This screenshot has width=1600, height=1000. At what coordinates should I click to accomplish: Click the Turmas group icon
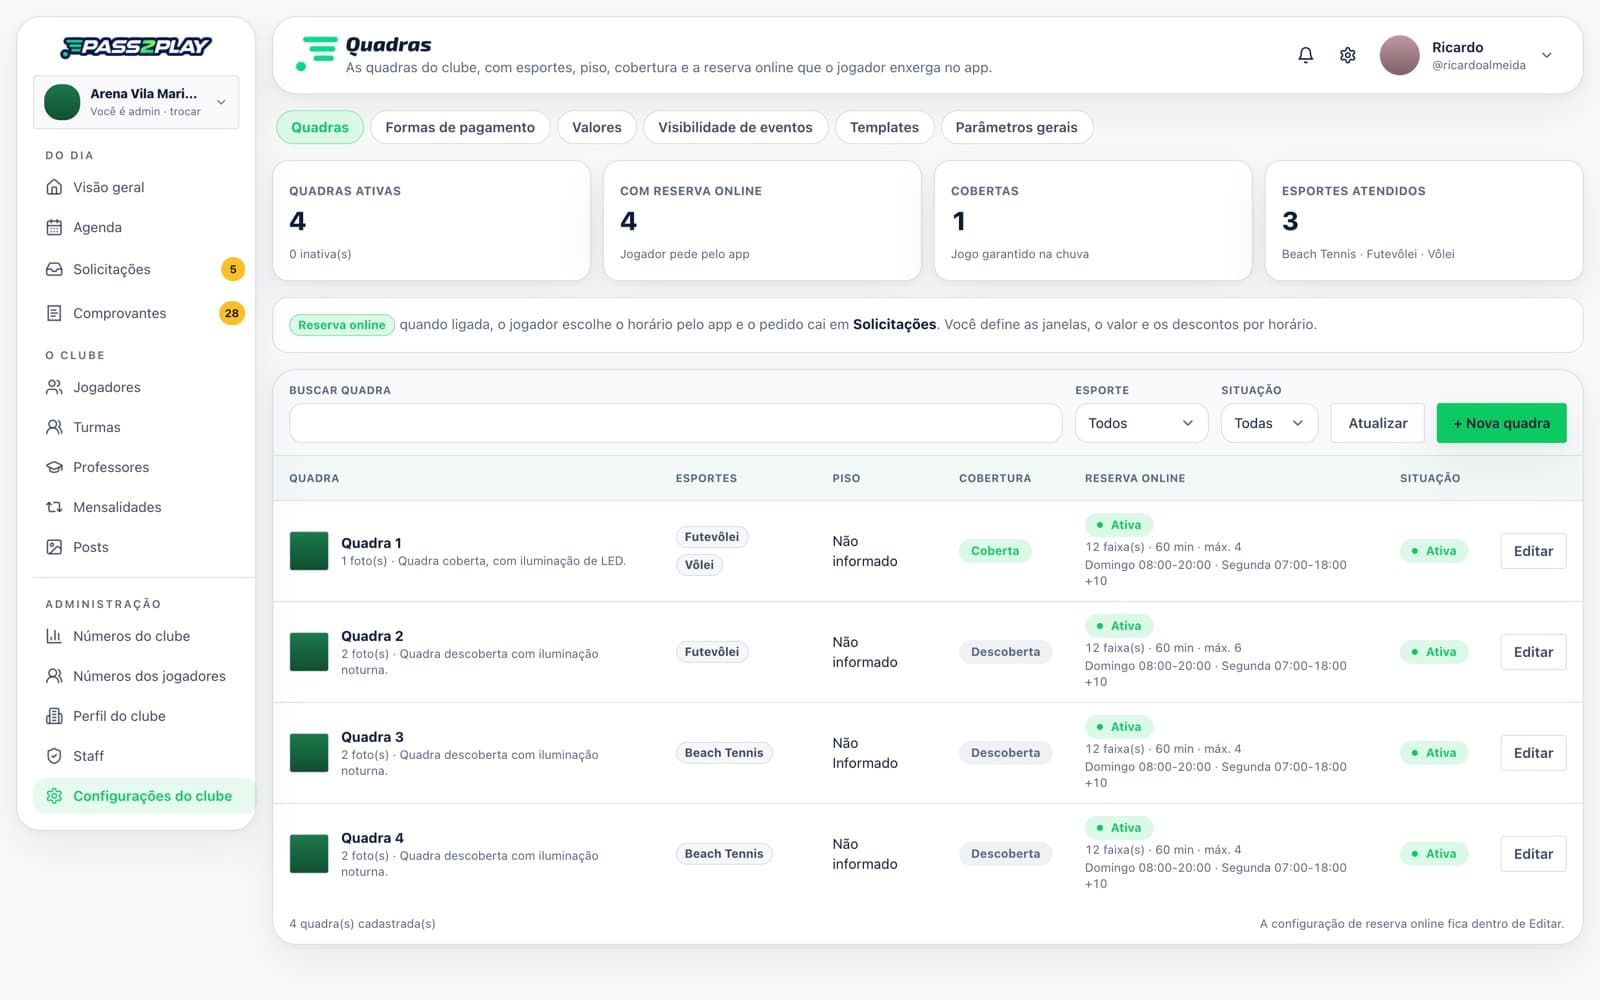54,427
